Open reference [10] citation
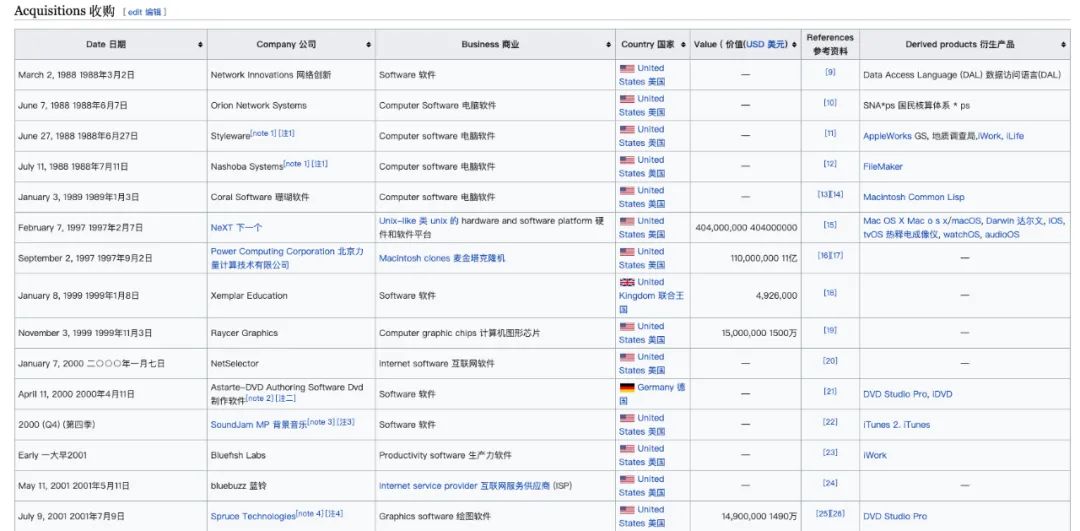This screenshot has width=1080, height=531. (x=830, y=102)
